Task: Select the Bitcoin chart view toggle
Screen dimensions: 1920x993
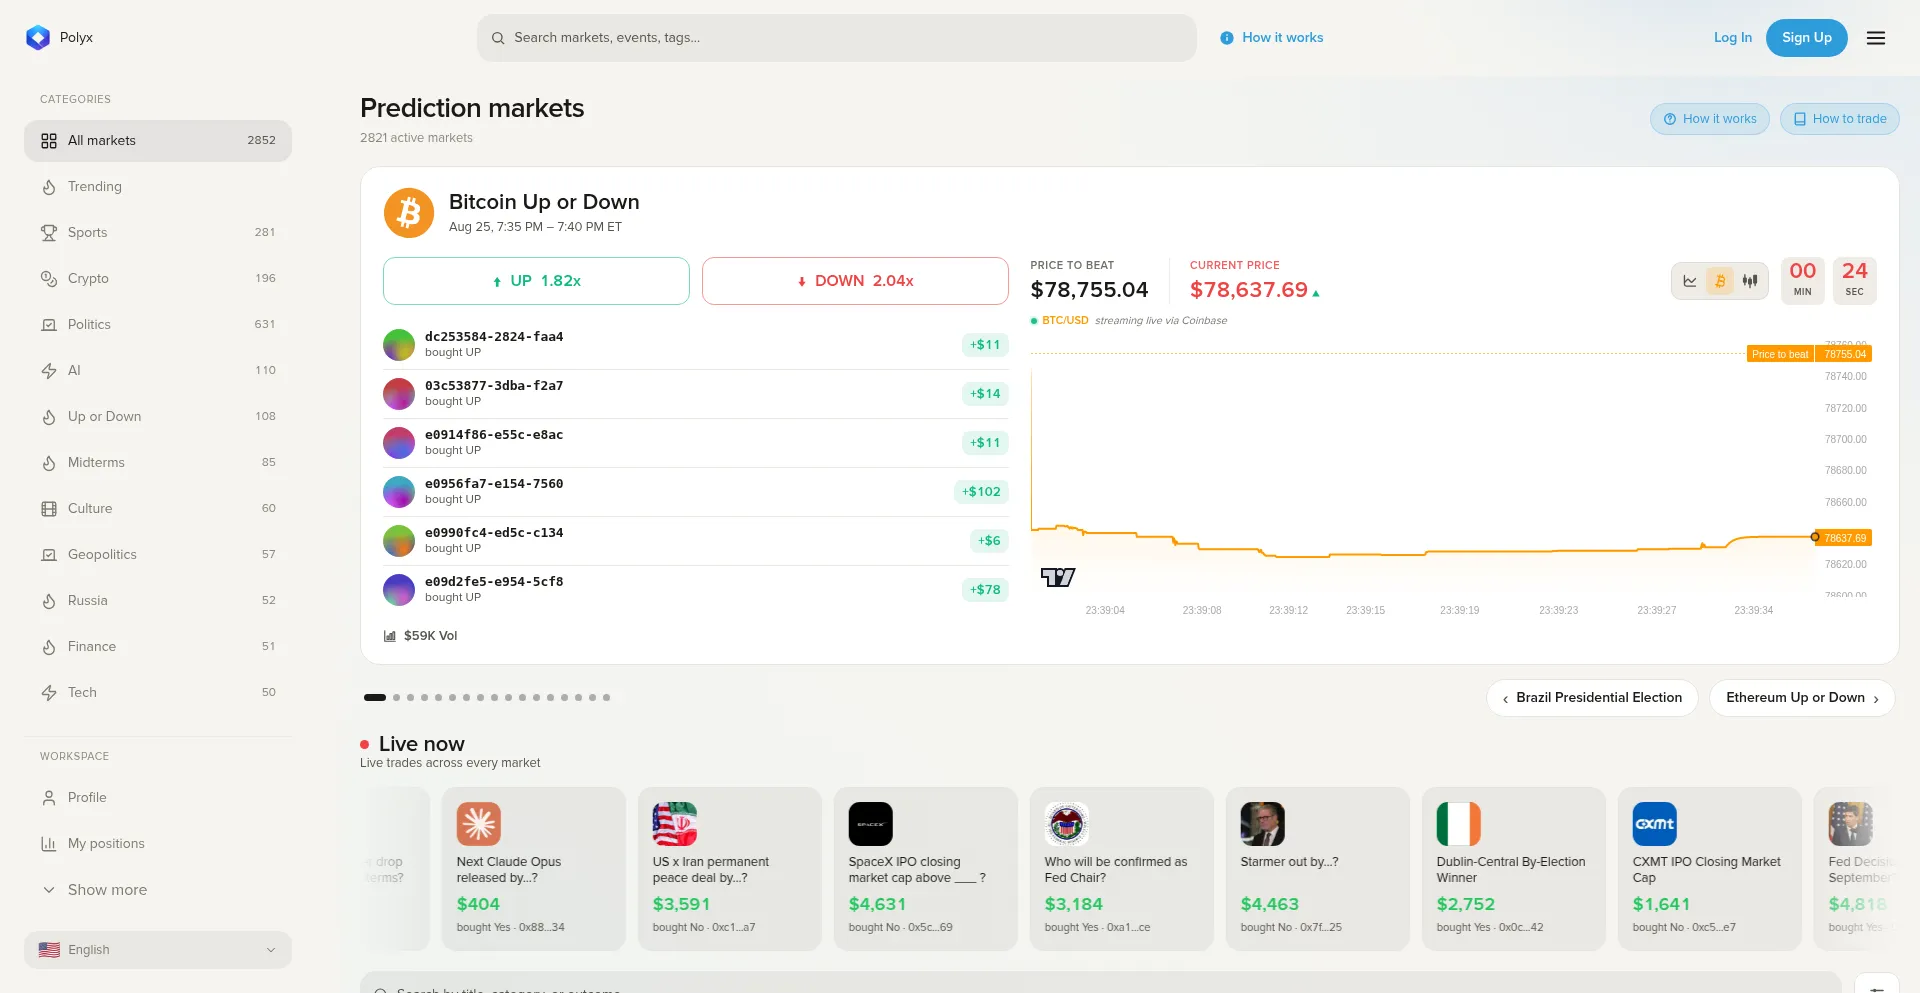Action: (1720, 281)
